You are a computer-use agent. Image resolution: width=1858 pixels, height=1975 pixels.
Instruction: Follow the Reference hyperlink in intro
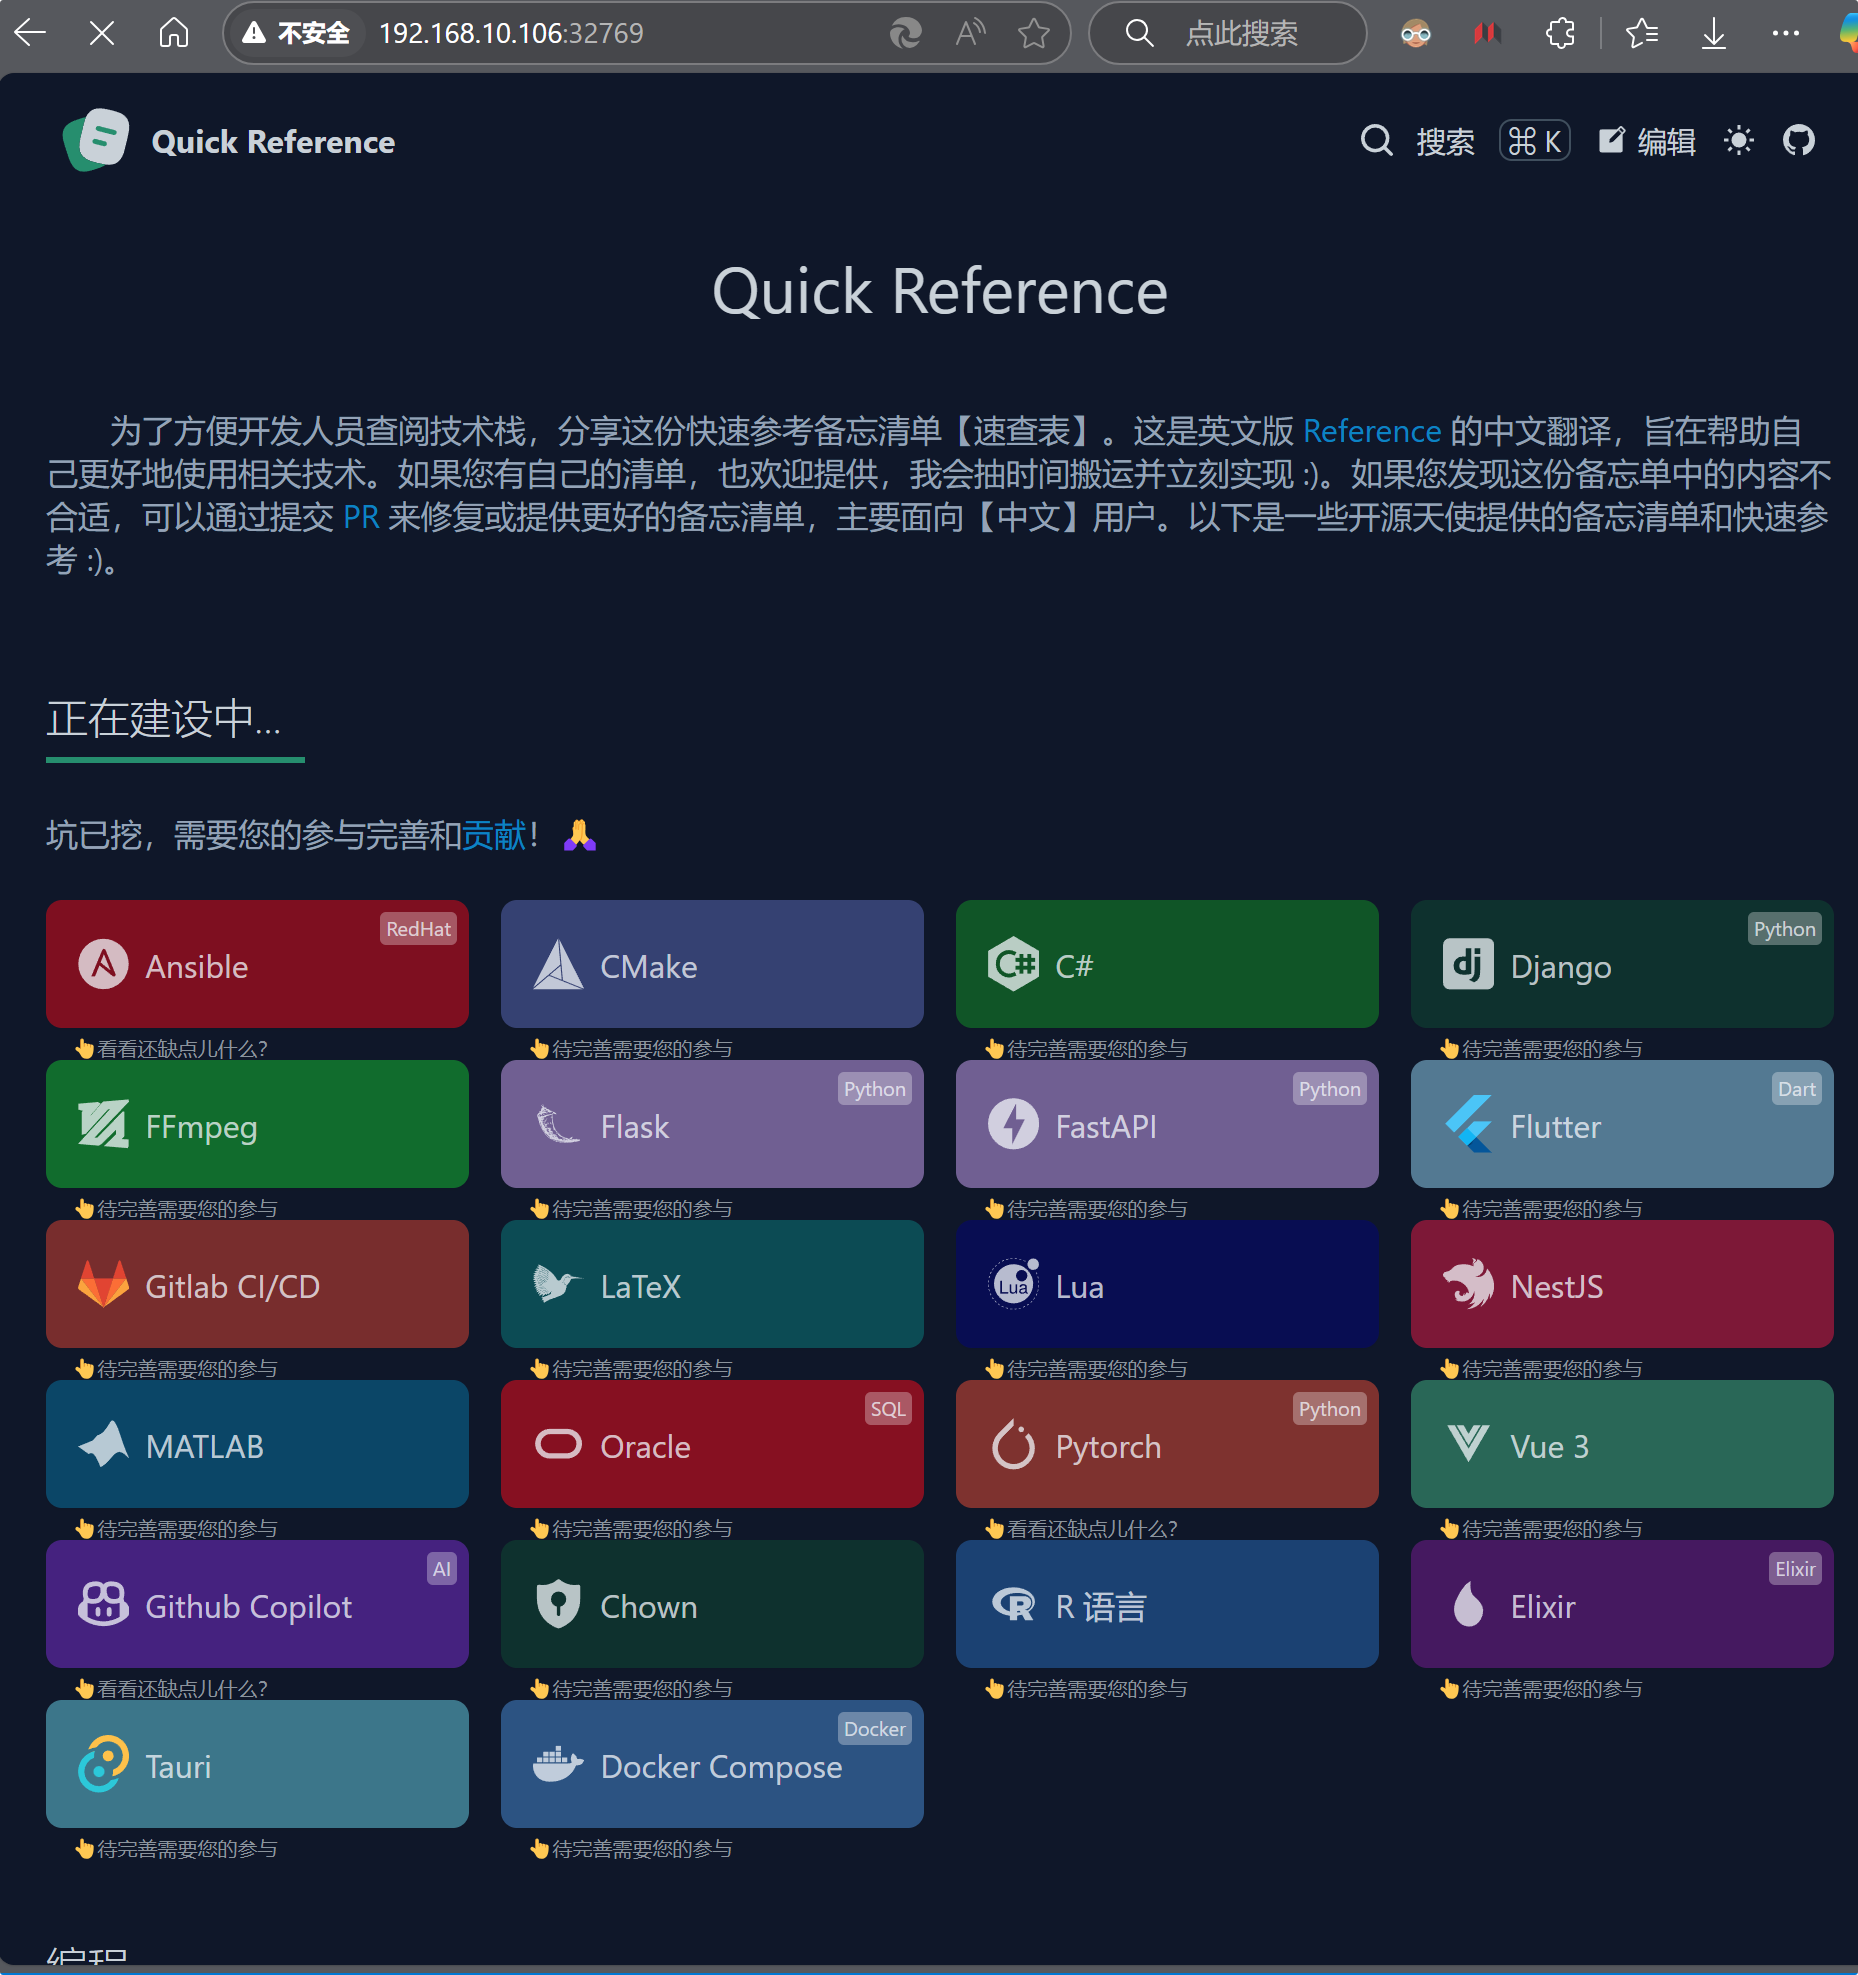tap(1371, 431)
